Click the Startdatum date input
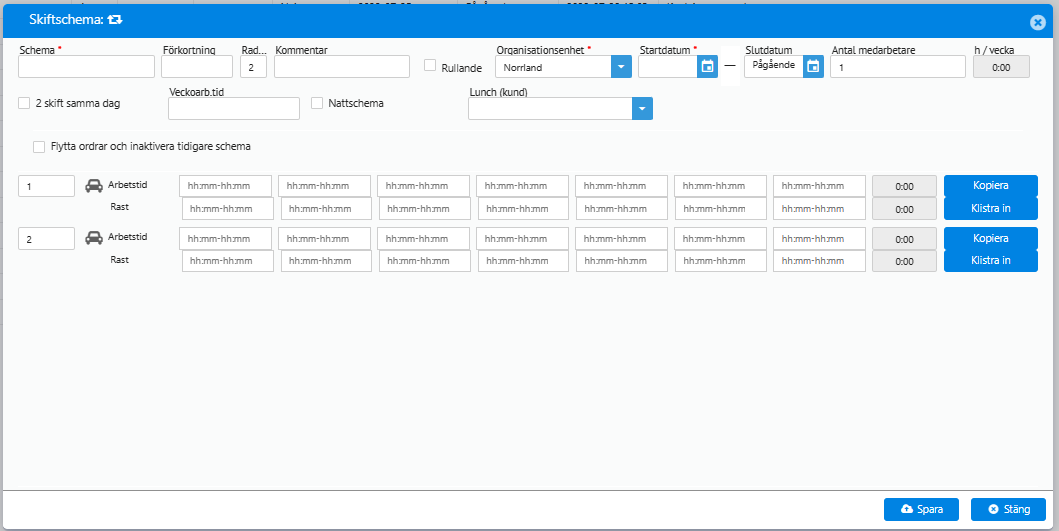The image size is (1059, 531). pyautogui.click(x=668, y=67)
